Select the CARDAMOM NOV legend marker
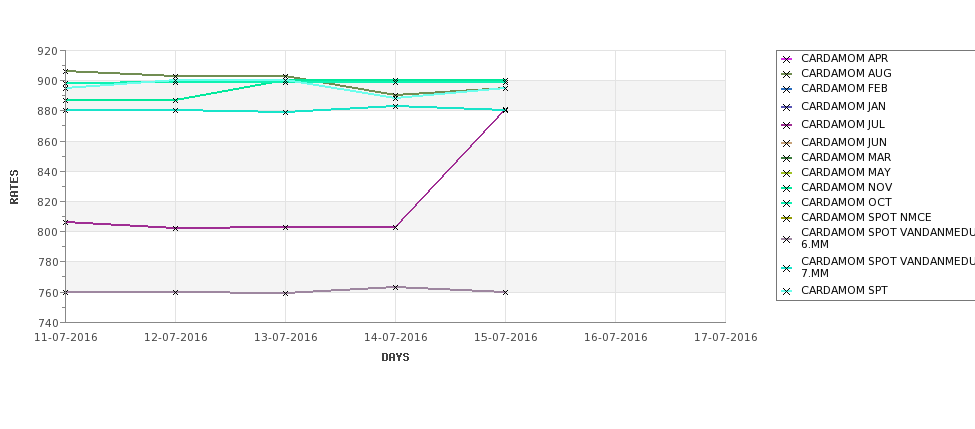975x429 pixels. point(787,188)
